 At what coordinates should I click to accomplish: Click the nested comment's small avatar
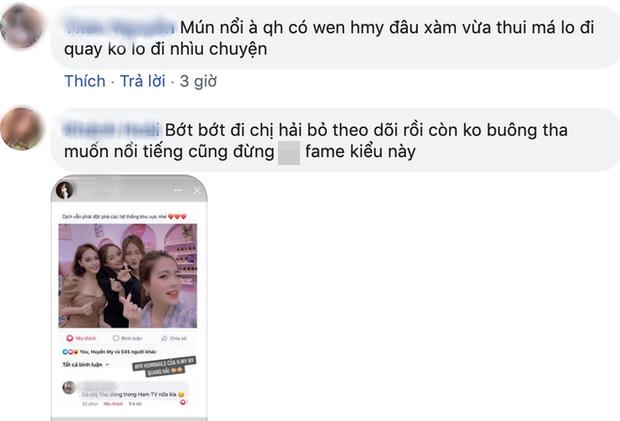click(x=69, y=388)
